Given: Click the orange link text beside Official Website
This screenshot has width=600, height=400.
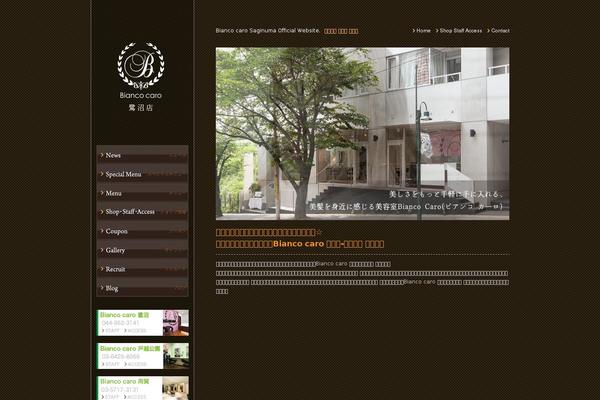Looking at the screenshot, I should [x=341, y=31].
